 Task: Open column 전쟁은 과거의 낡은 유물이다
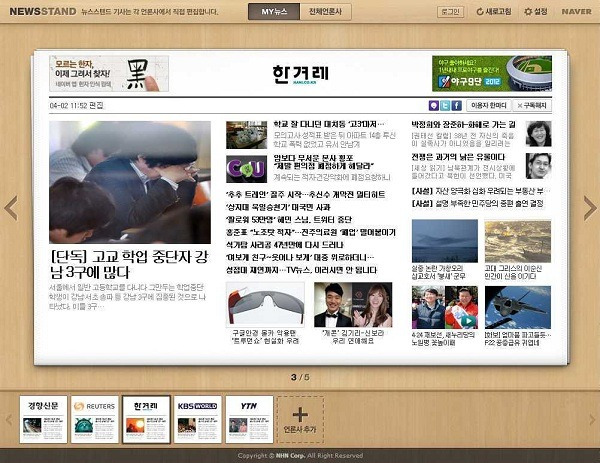click(458, 157)
